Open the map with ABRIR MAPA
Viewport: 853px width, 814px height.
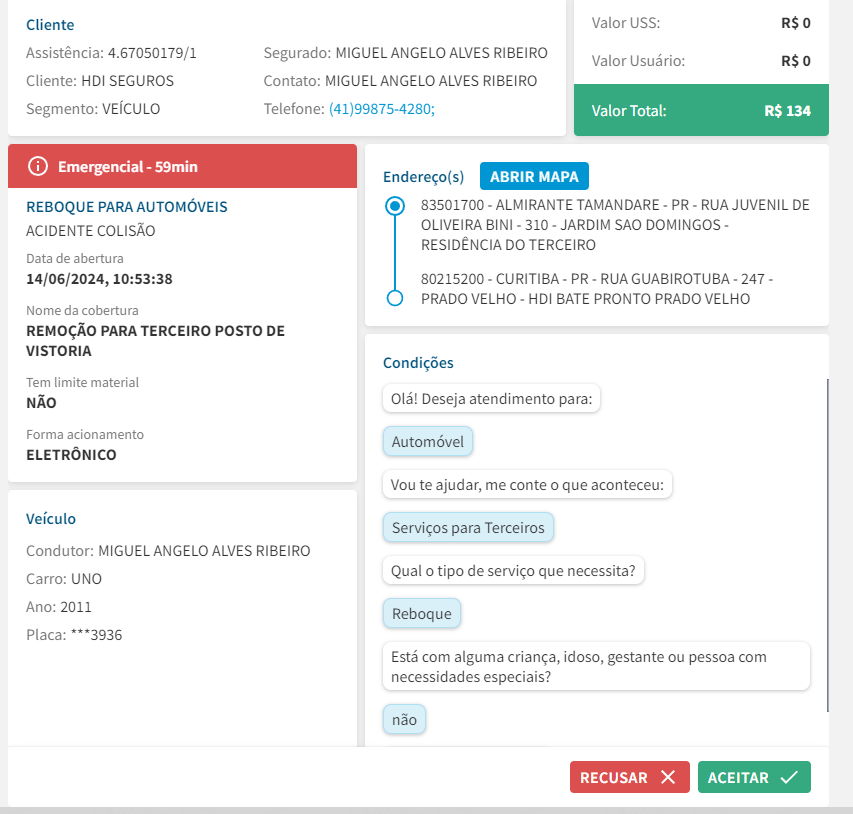coord(534,176)
